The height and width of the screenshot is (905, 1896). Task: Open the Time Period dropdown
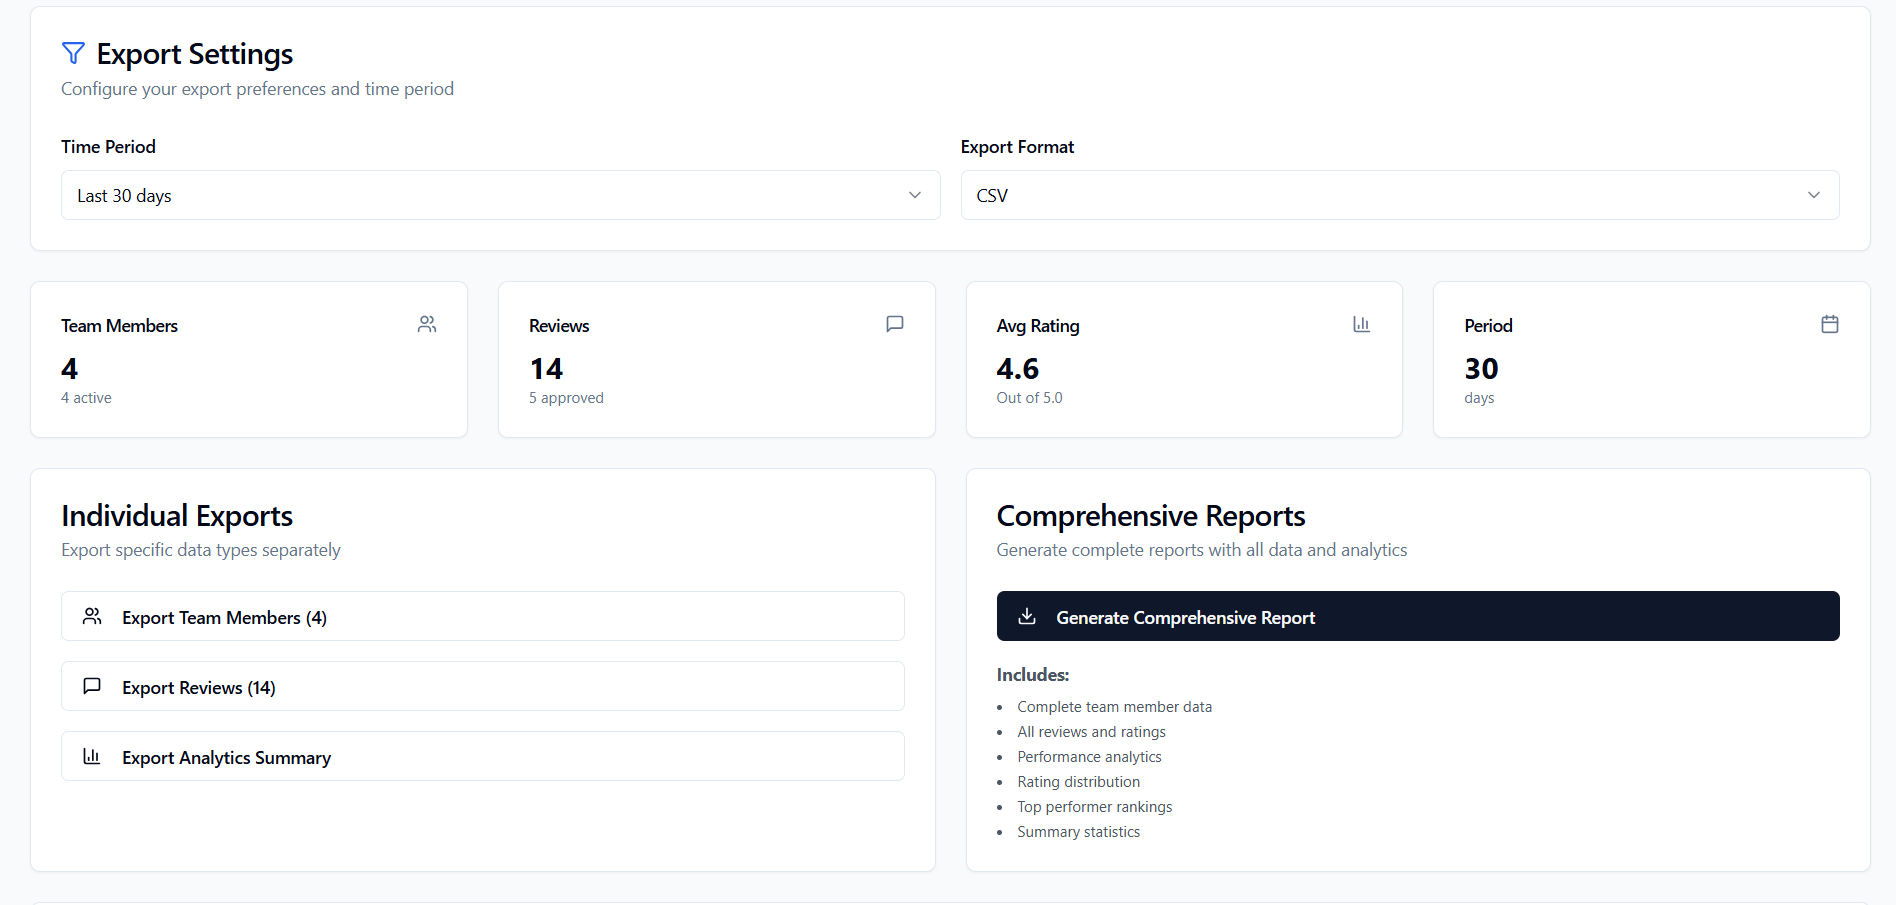click(x=500, y=195)
